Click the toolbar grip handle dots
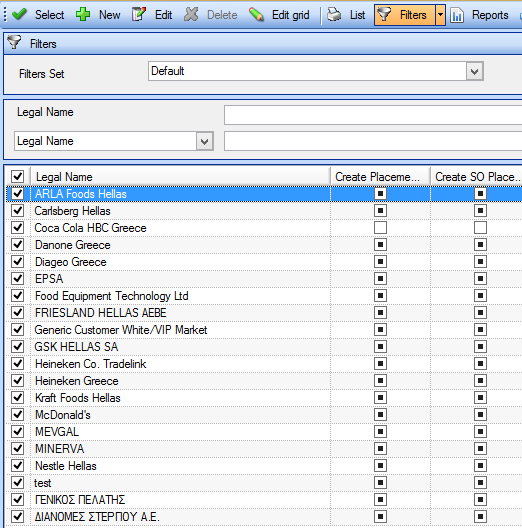The image size is (522, 528). [x=5, y=15]
